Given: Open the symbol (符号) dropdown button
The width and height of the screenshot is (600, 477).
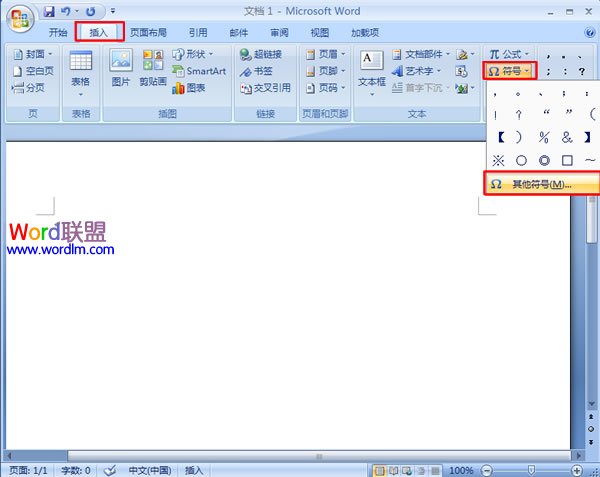Looking at the screenshot, I should click(509, 71).
